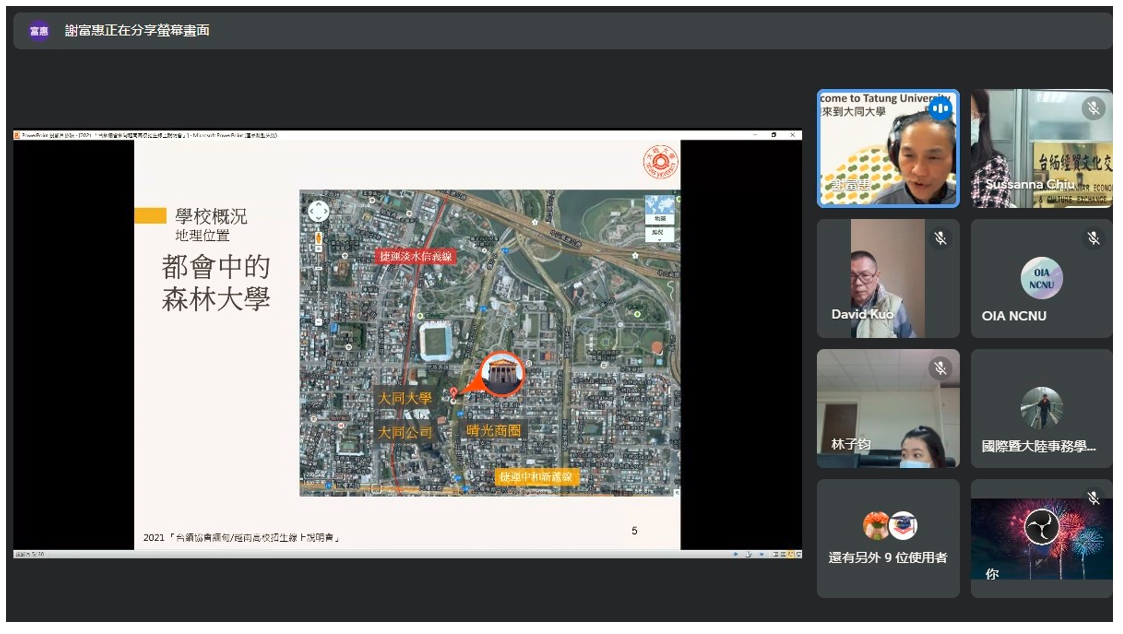Click the 國際暨大陸事務學 profile avatar

point(1041,408)
